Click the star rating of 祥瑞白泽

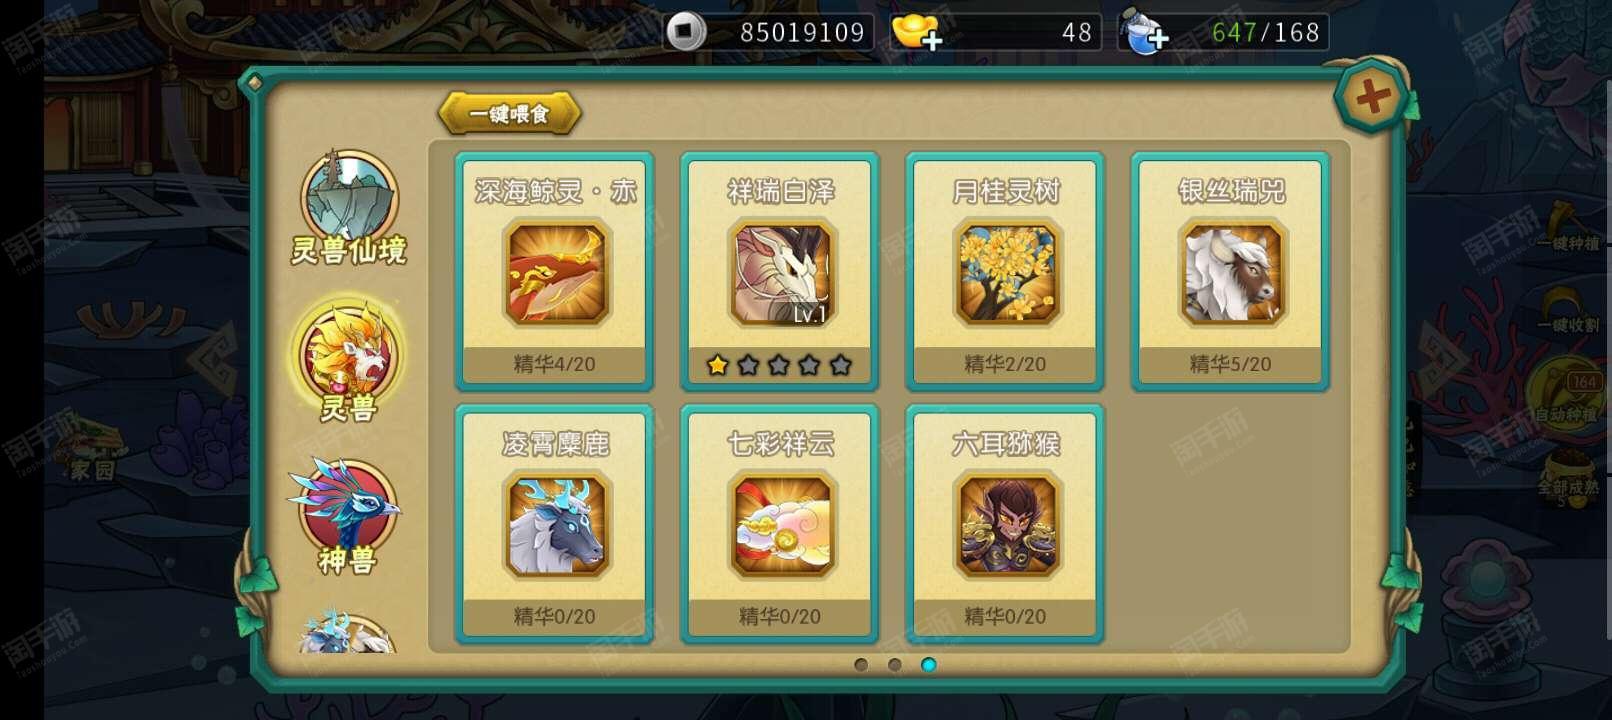779,365
